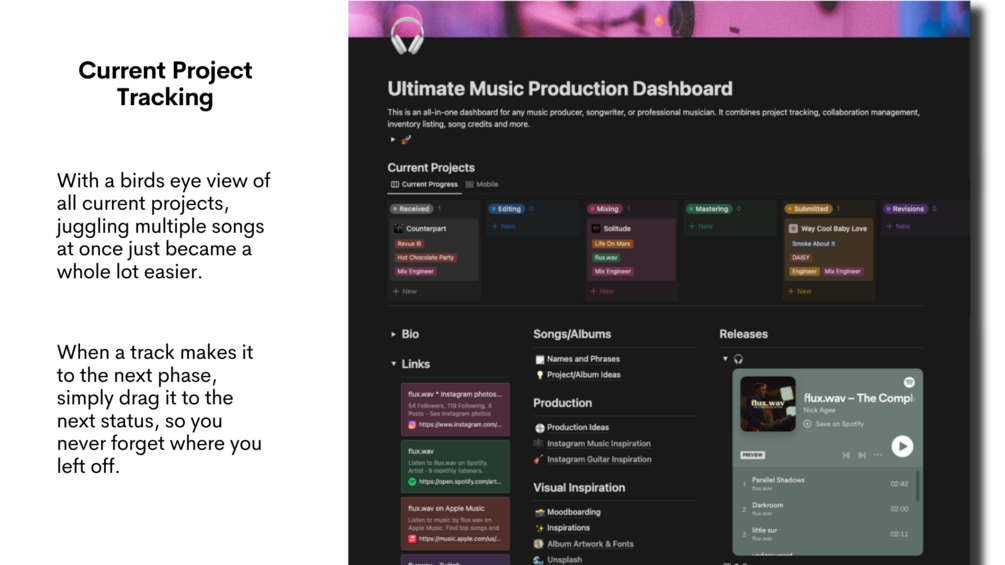Click Solitude's cover art icon

[x=596, y=229]
